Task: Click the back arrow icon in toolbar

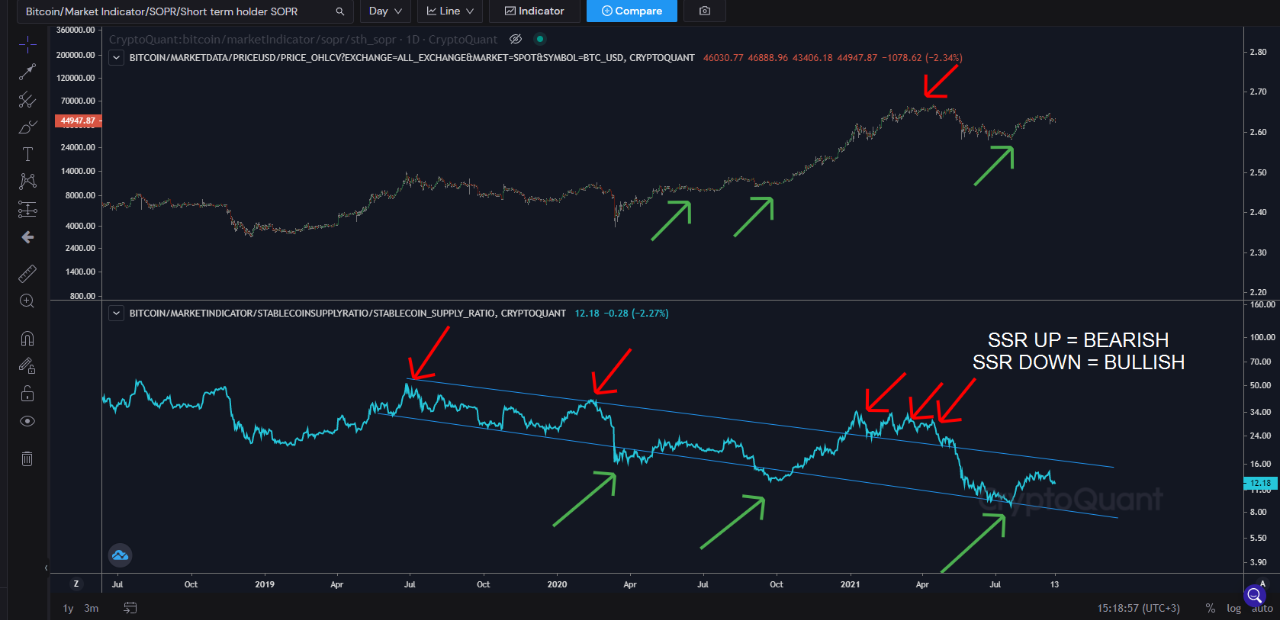Action: [27, 237]
